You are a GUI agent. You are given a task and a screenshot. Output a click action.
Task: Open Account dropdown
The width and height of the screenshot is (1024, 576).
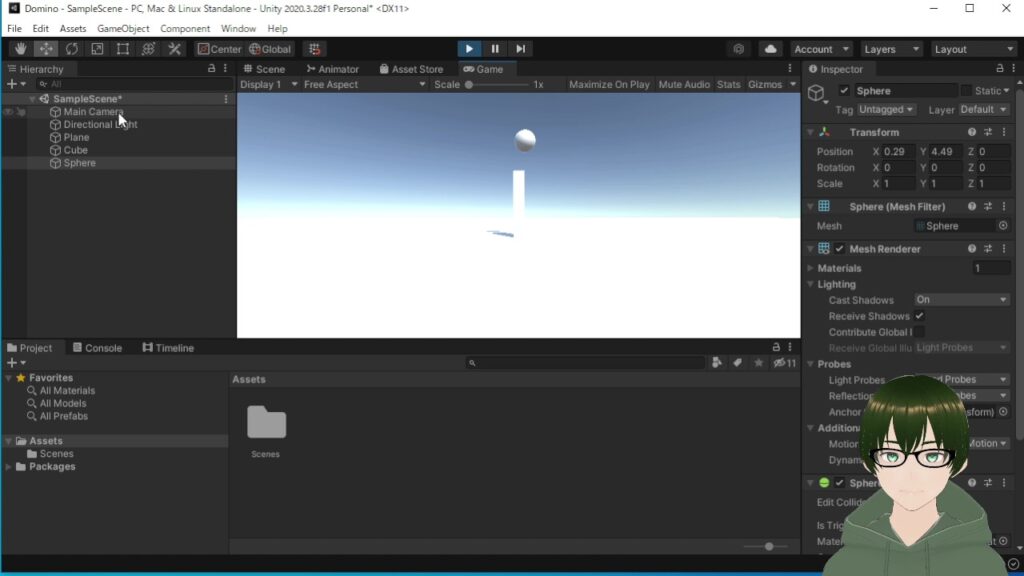click(x=821, y=49)
